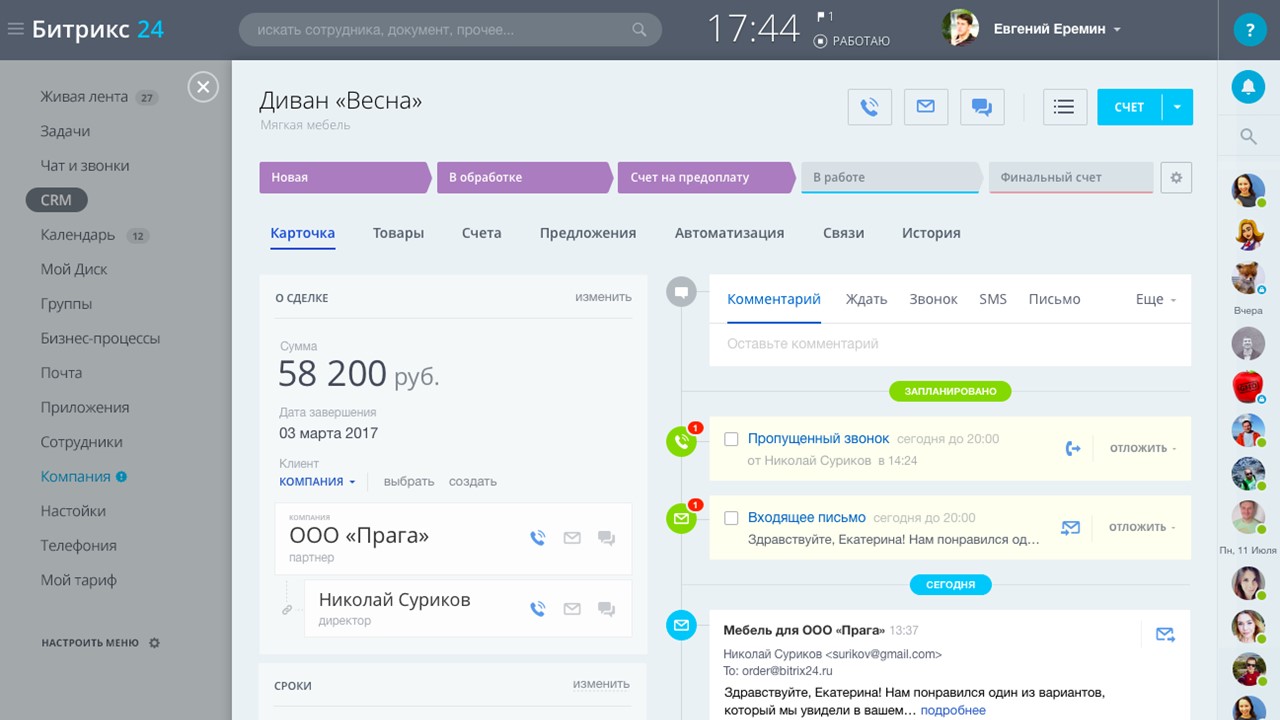Screen dimensions: 1280x720
Task: Open отложить dropdown for Входящее письмо
Action: tap(1143, 527)
